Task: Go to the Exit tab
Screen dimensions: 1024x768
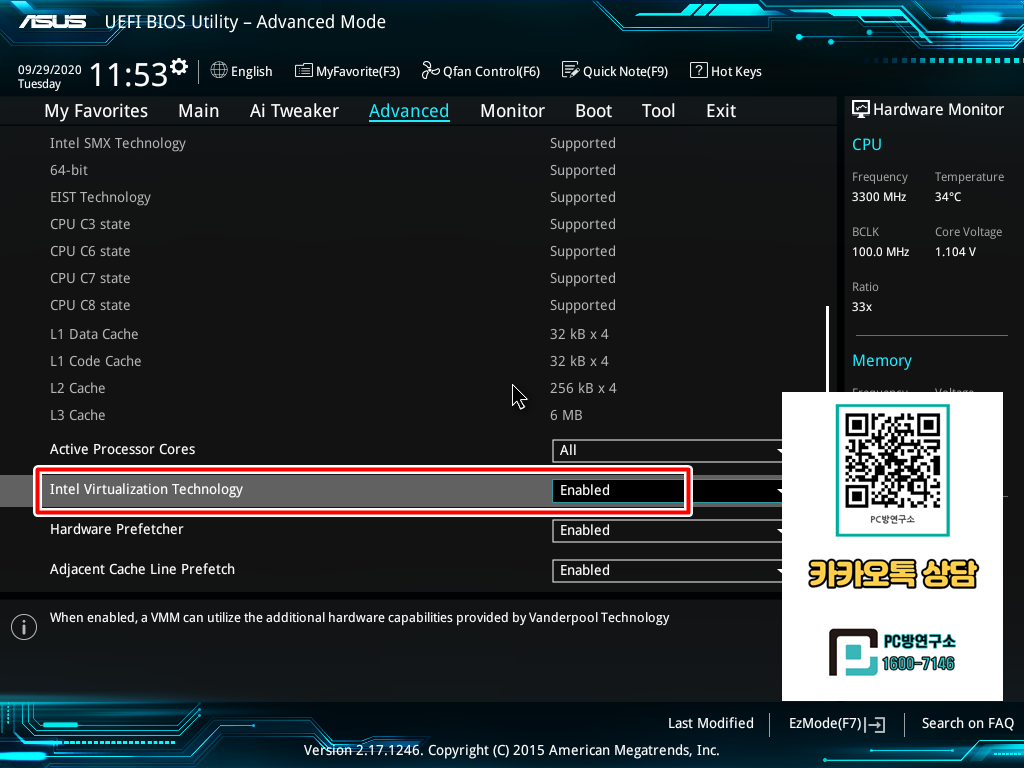Action: (721, 111)
